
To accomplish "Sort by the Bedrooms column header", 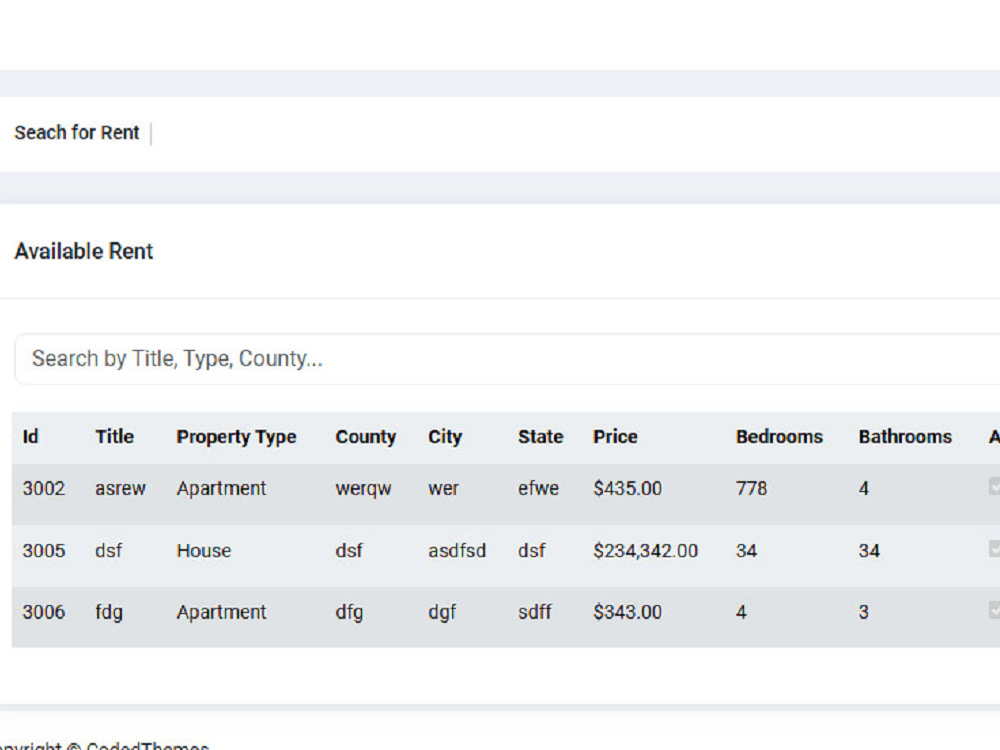I will [779, 437].
